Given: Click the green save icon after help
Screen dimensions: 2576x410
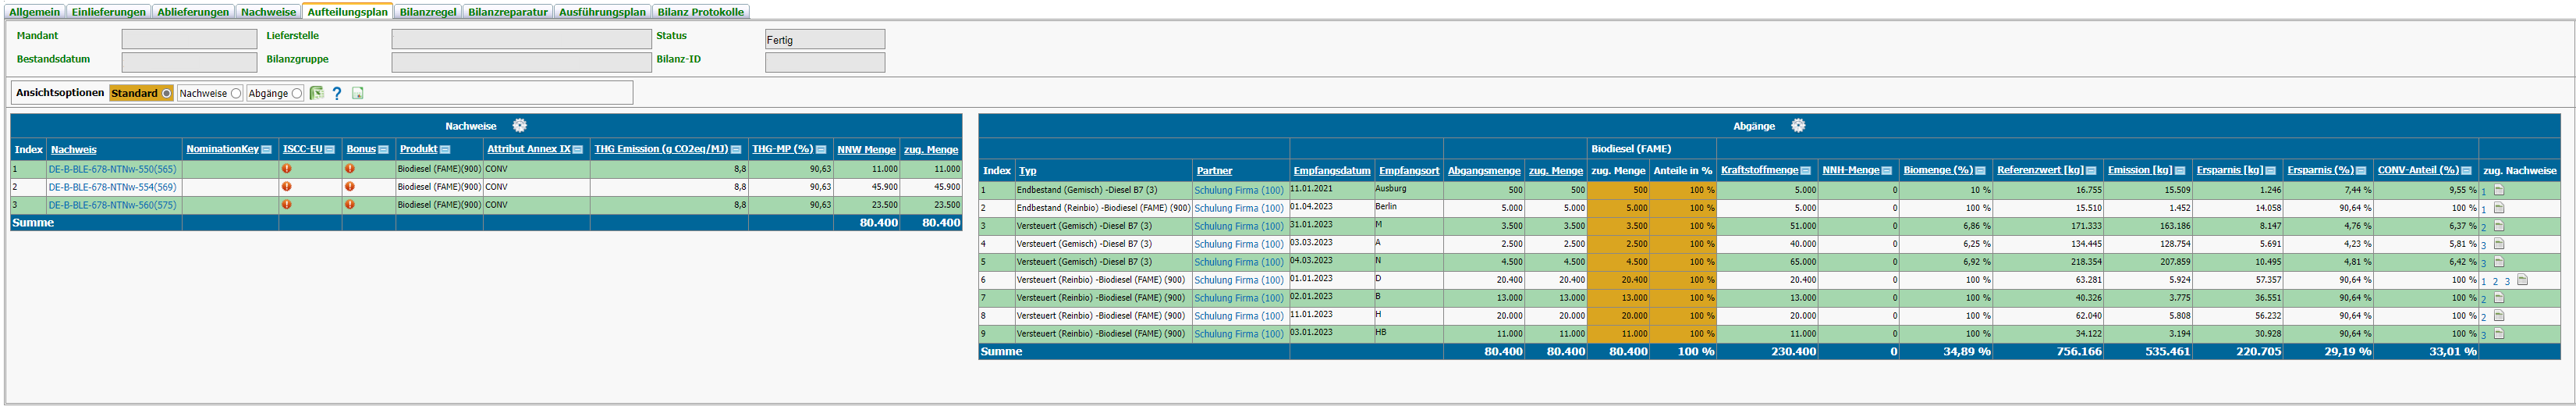Looking at the screenshot, I should point(358,93).
